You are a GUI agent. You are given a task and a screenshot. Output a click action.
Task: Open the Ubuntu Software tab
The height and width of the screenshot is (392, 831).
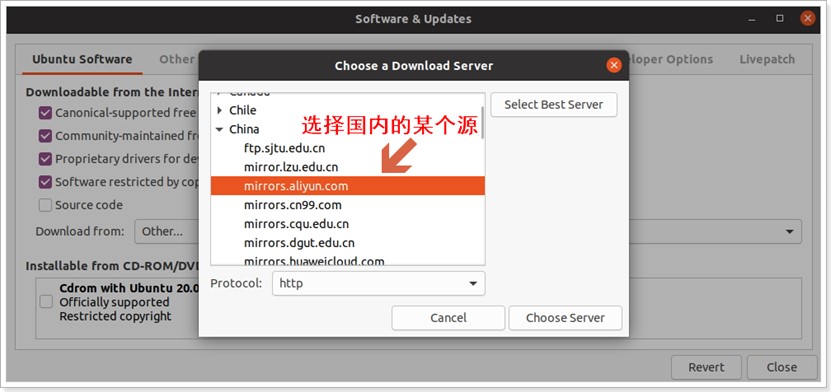(82, 59)
